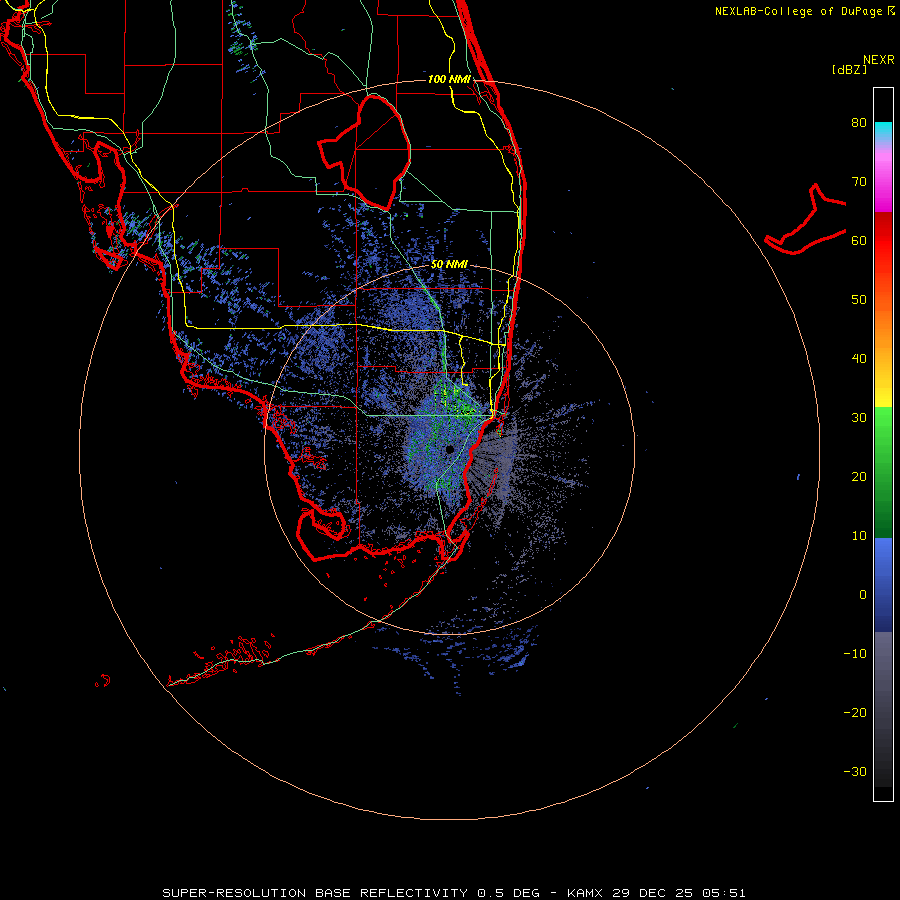
Task: Click the 'SUPER-RESOLUTION BASE REFLECTIVITY 0.5 DEG' title text
Action: point(351,893)
